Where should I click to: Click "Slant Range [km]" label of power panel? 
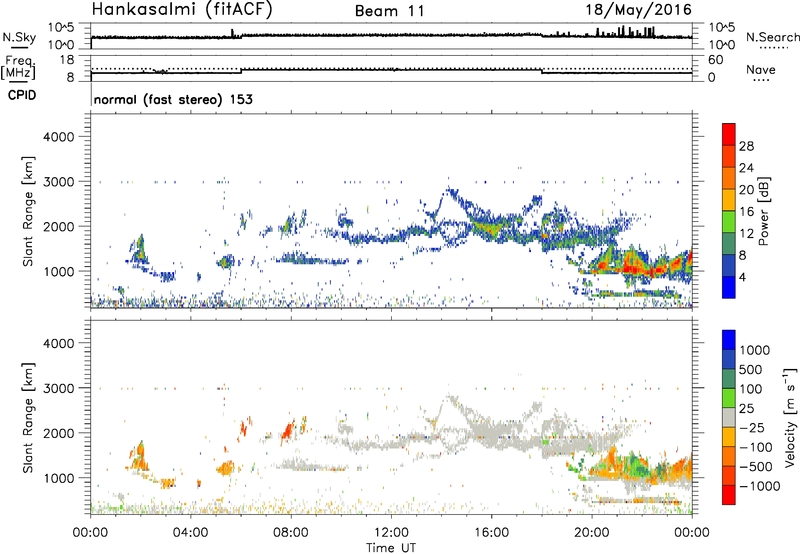click(28, 211)
